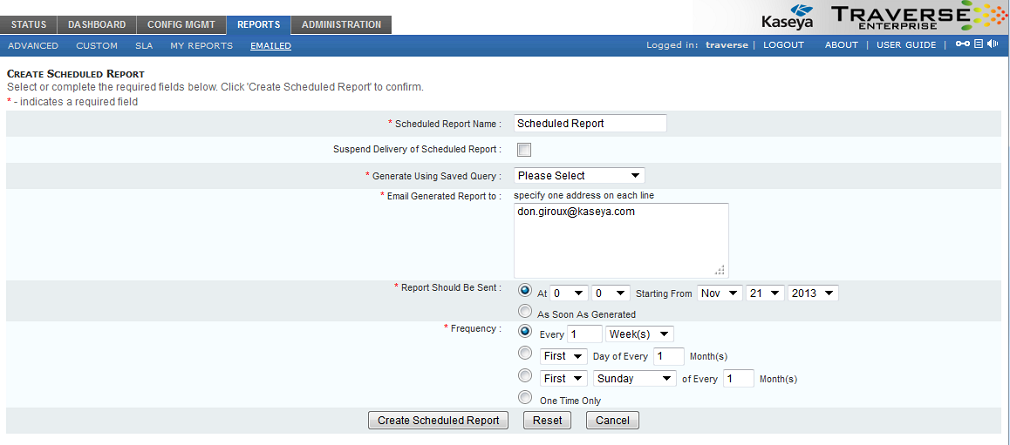Click the document page icon in header
Image resolution: width=1010 pixels, height=445 pixels.
click(979, 45)
